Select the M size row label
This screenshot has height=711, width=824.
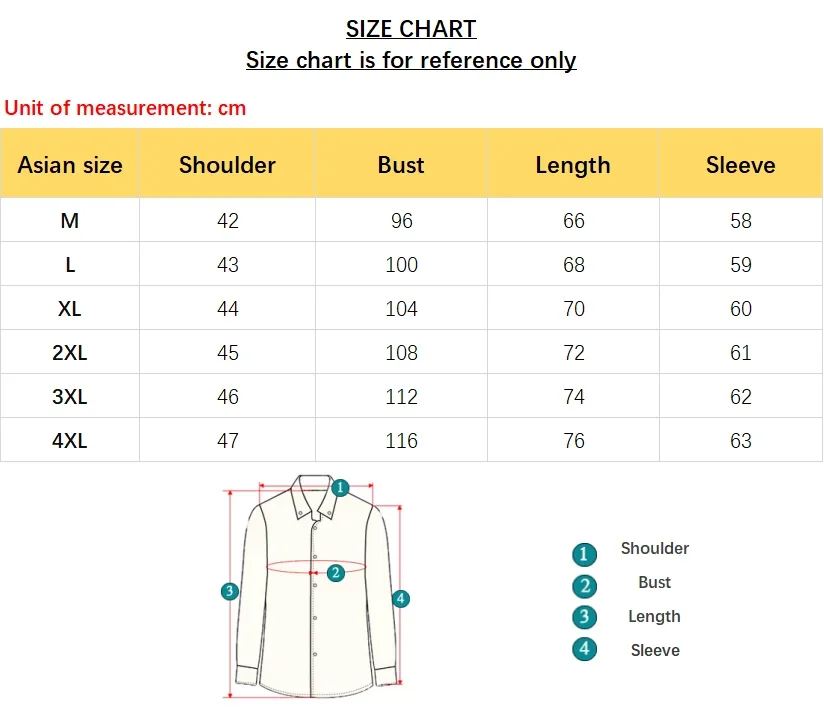[70, 221]
